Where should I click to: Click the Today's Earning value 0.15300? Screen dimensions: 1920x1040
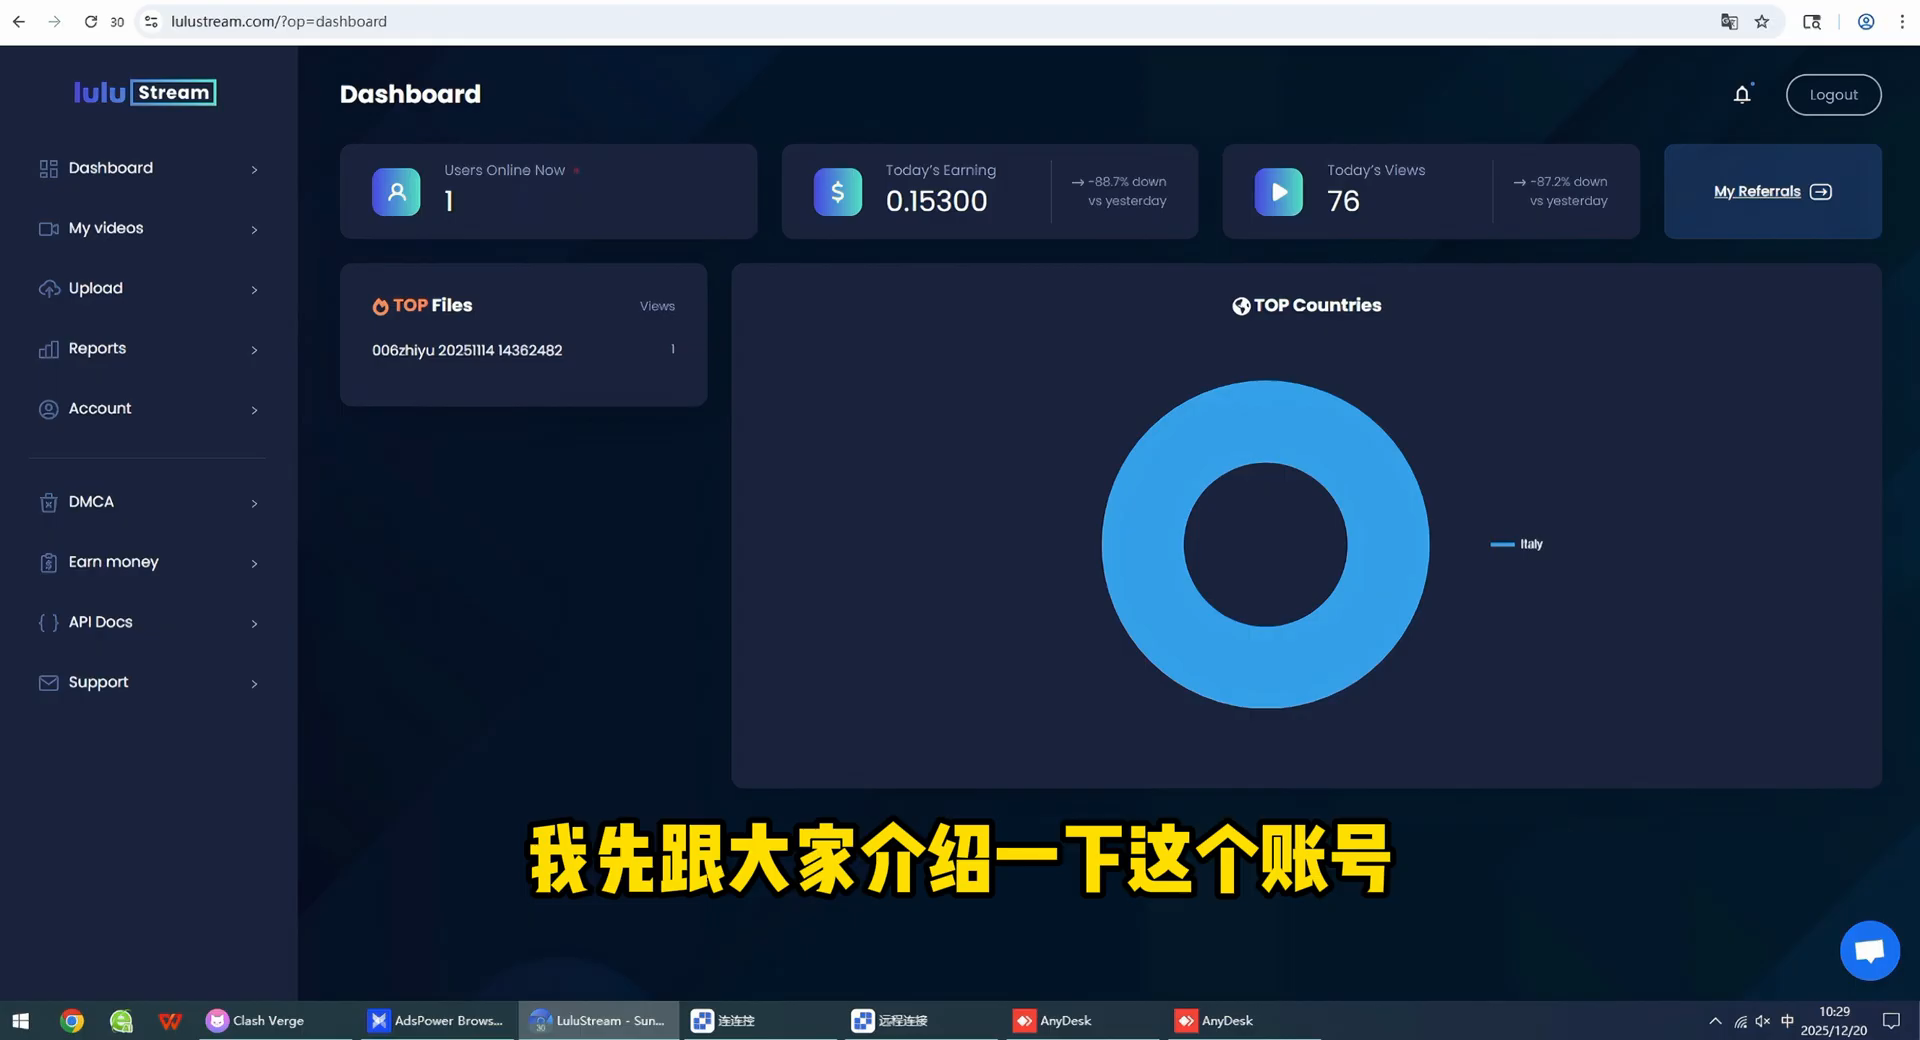936,201
